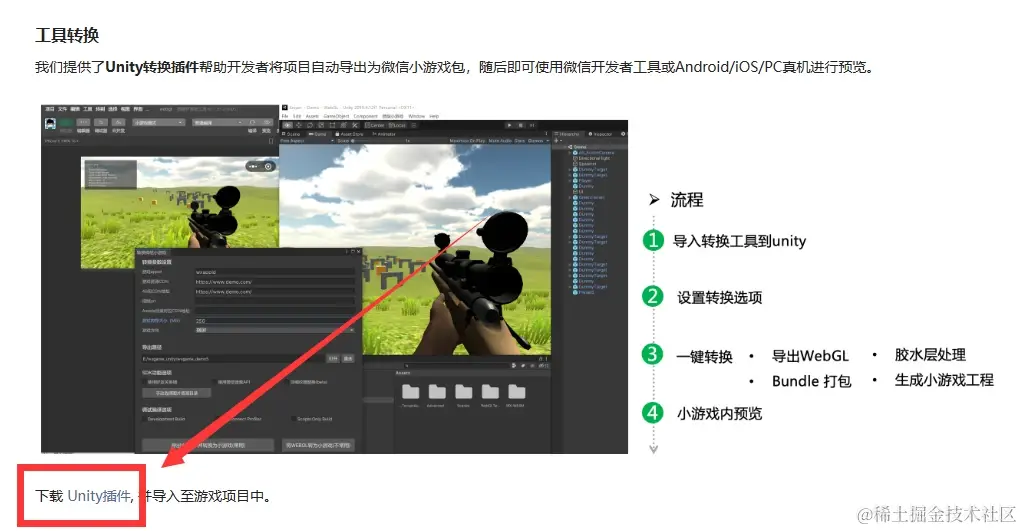This screenshot has height=531, width=1023.
Task: Click appid input field in conversion dialog
Action: click(275, 271)
